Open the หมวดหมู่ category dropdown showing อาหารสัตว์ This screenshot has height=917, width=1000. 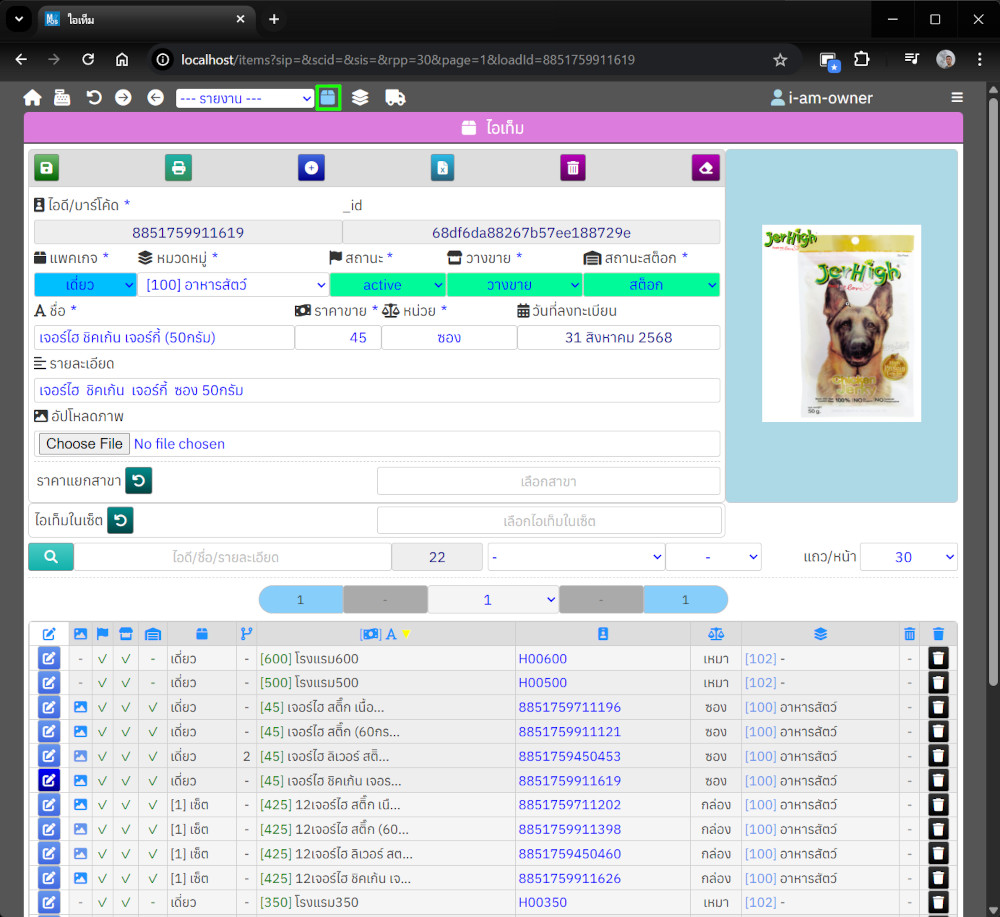pyautogui.click(x=232, y=285)
